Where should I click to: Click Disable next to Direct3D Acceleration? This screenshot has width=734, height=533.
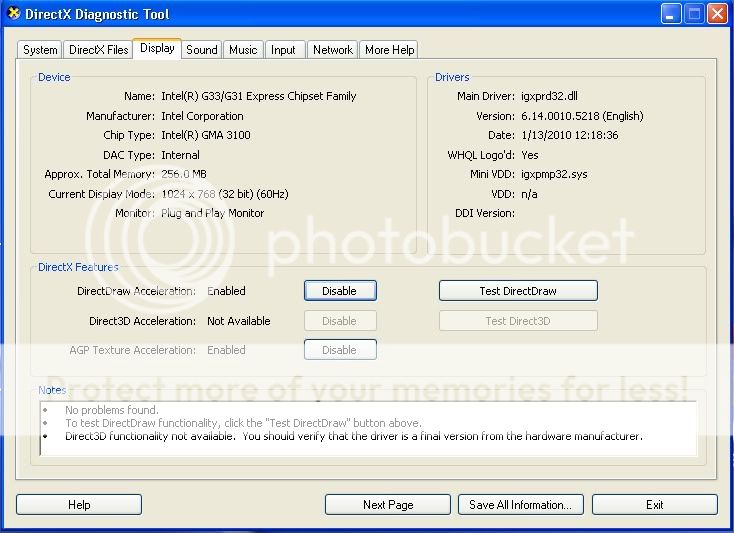click(x=340, y=321)
